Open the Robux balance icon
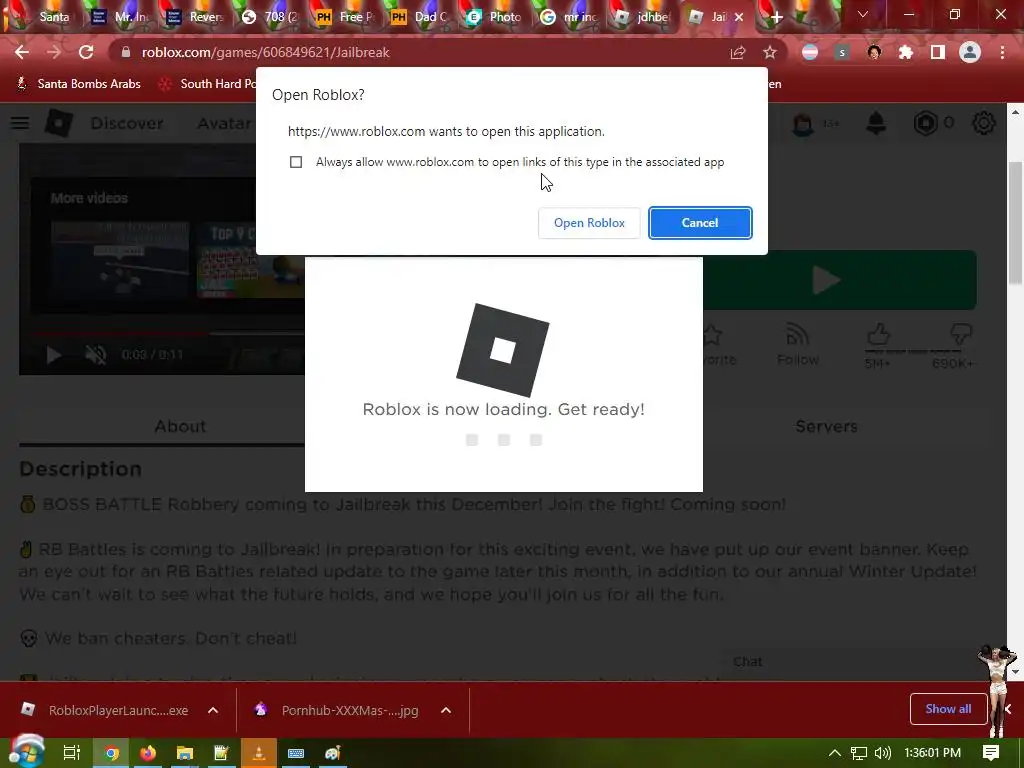Viewport: 1024px width, 768px height. [x=925, y=123]
